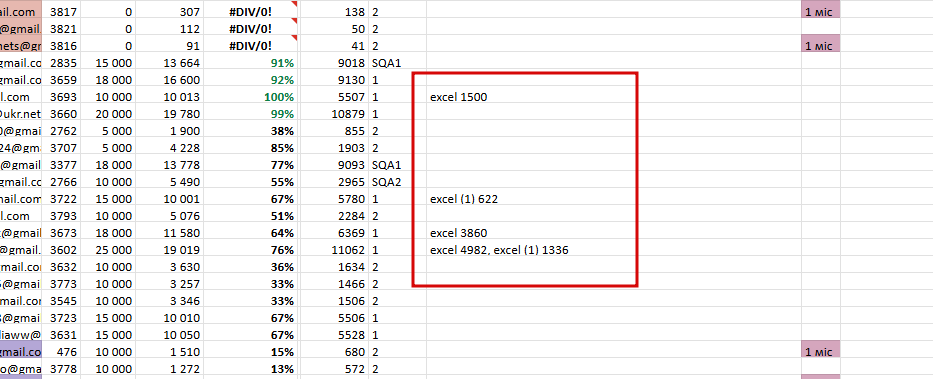Select the green 99% cell
Viewport: 933px width, 379px height.
pos(251,114)
